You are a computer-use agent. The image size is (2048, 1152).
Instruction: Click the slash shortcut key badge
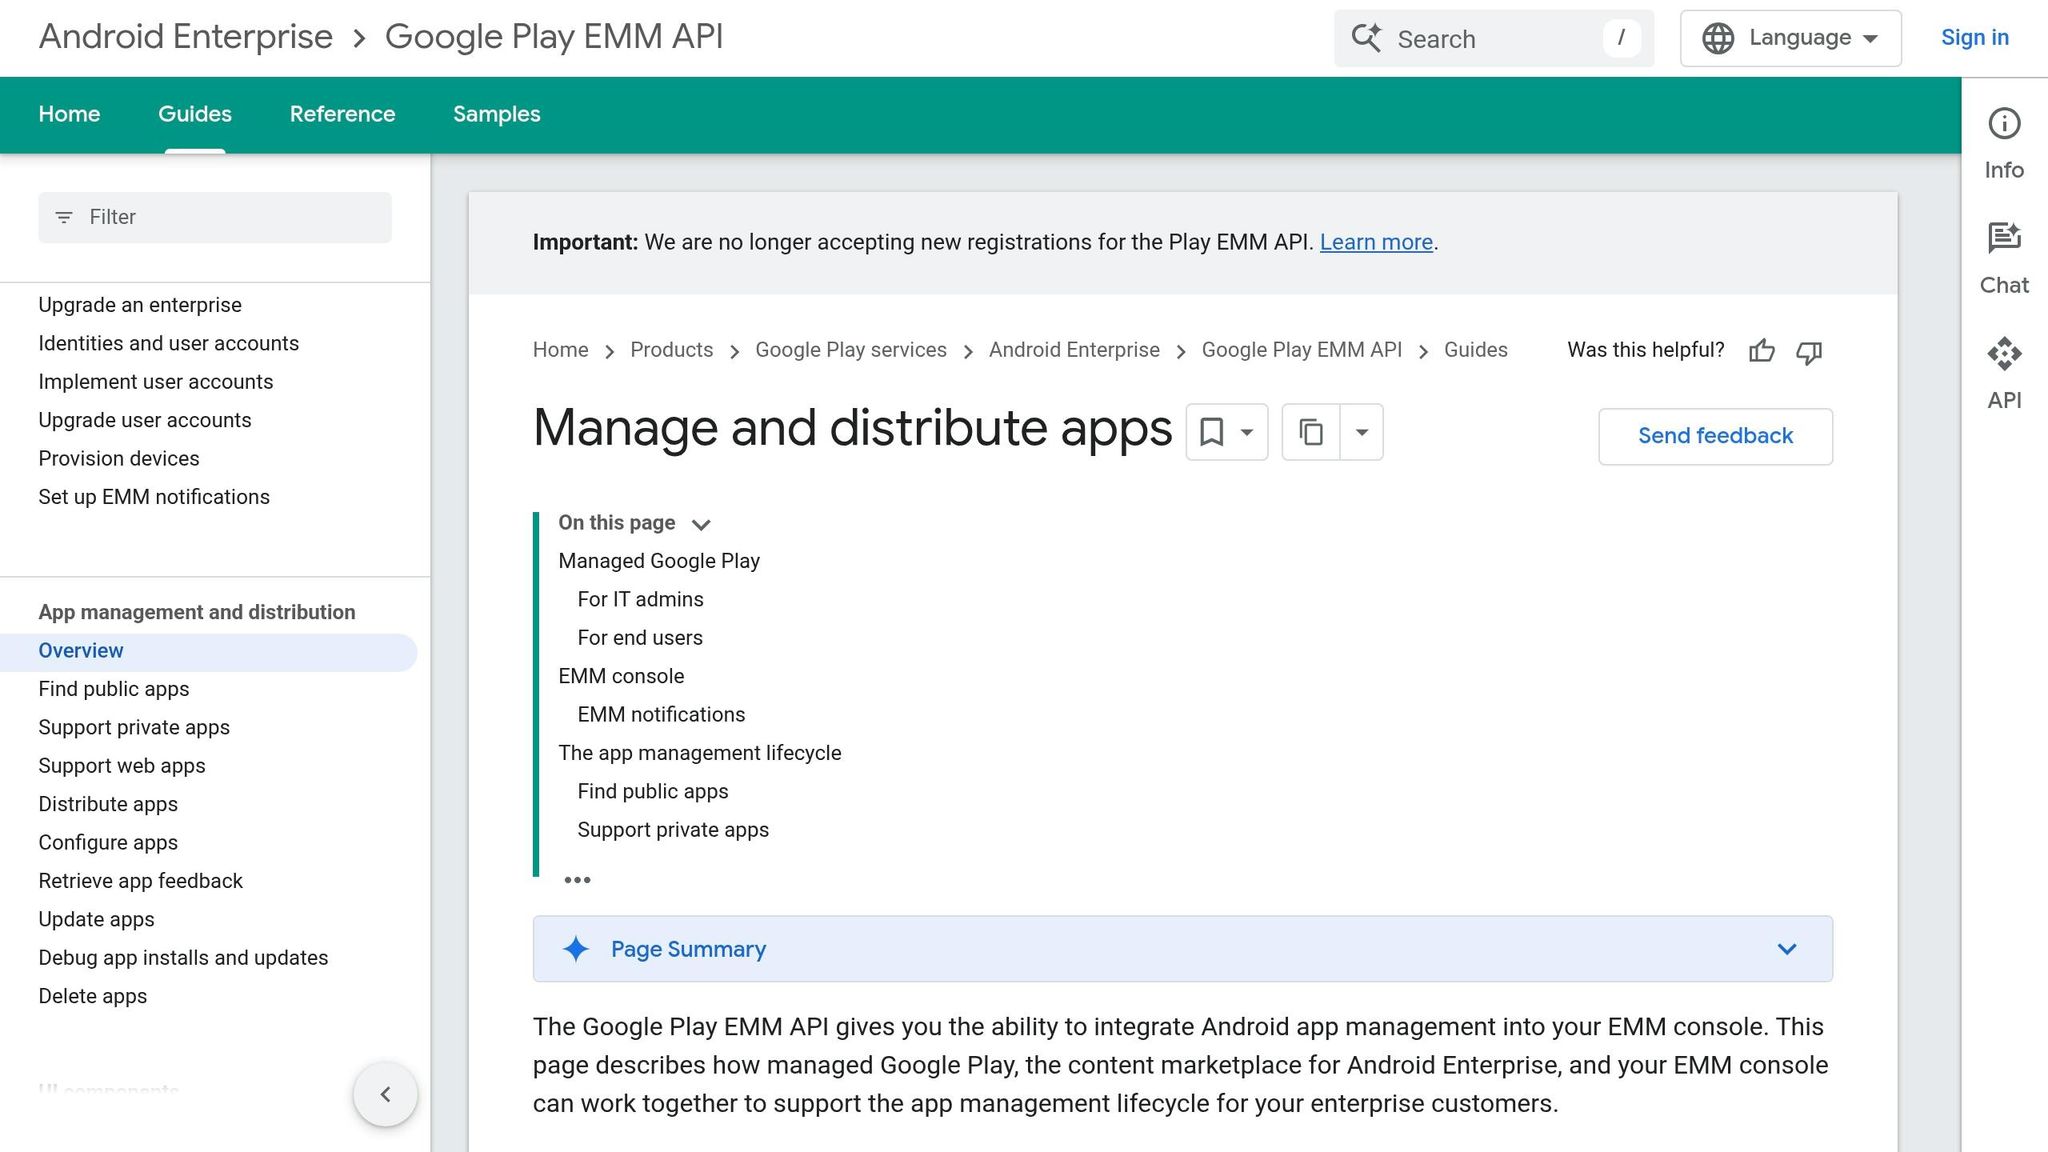pos(1621,38)
